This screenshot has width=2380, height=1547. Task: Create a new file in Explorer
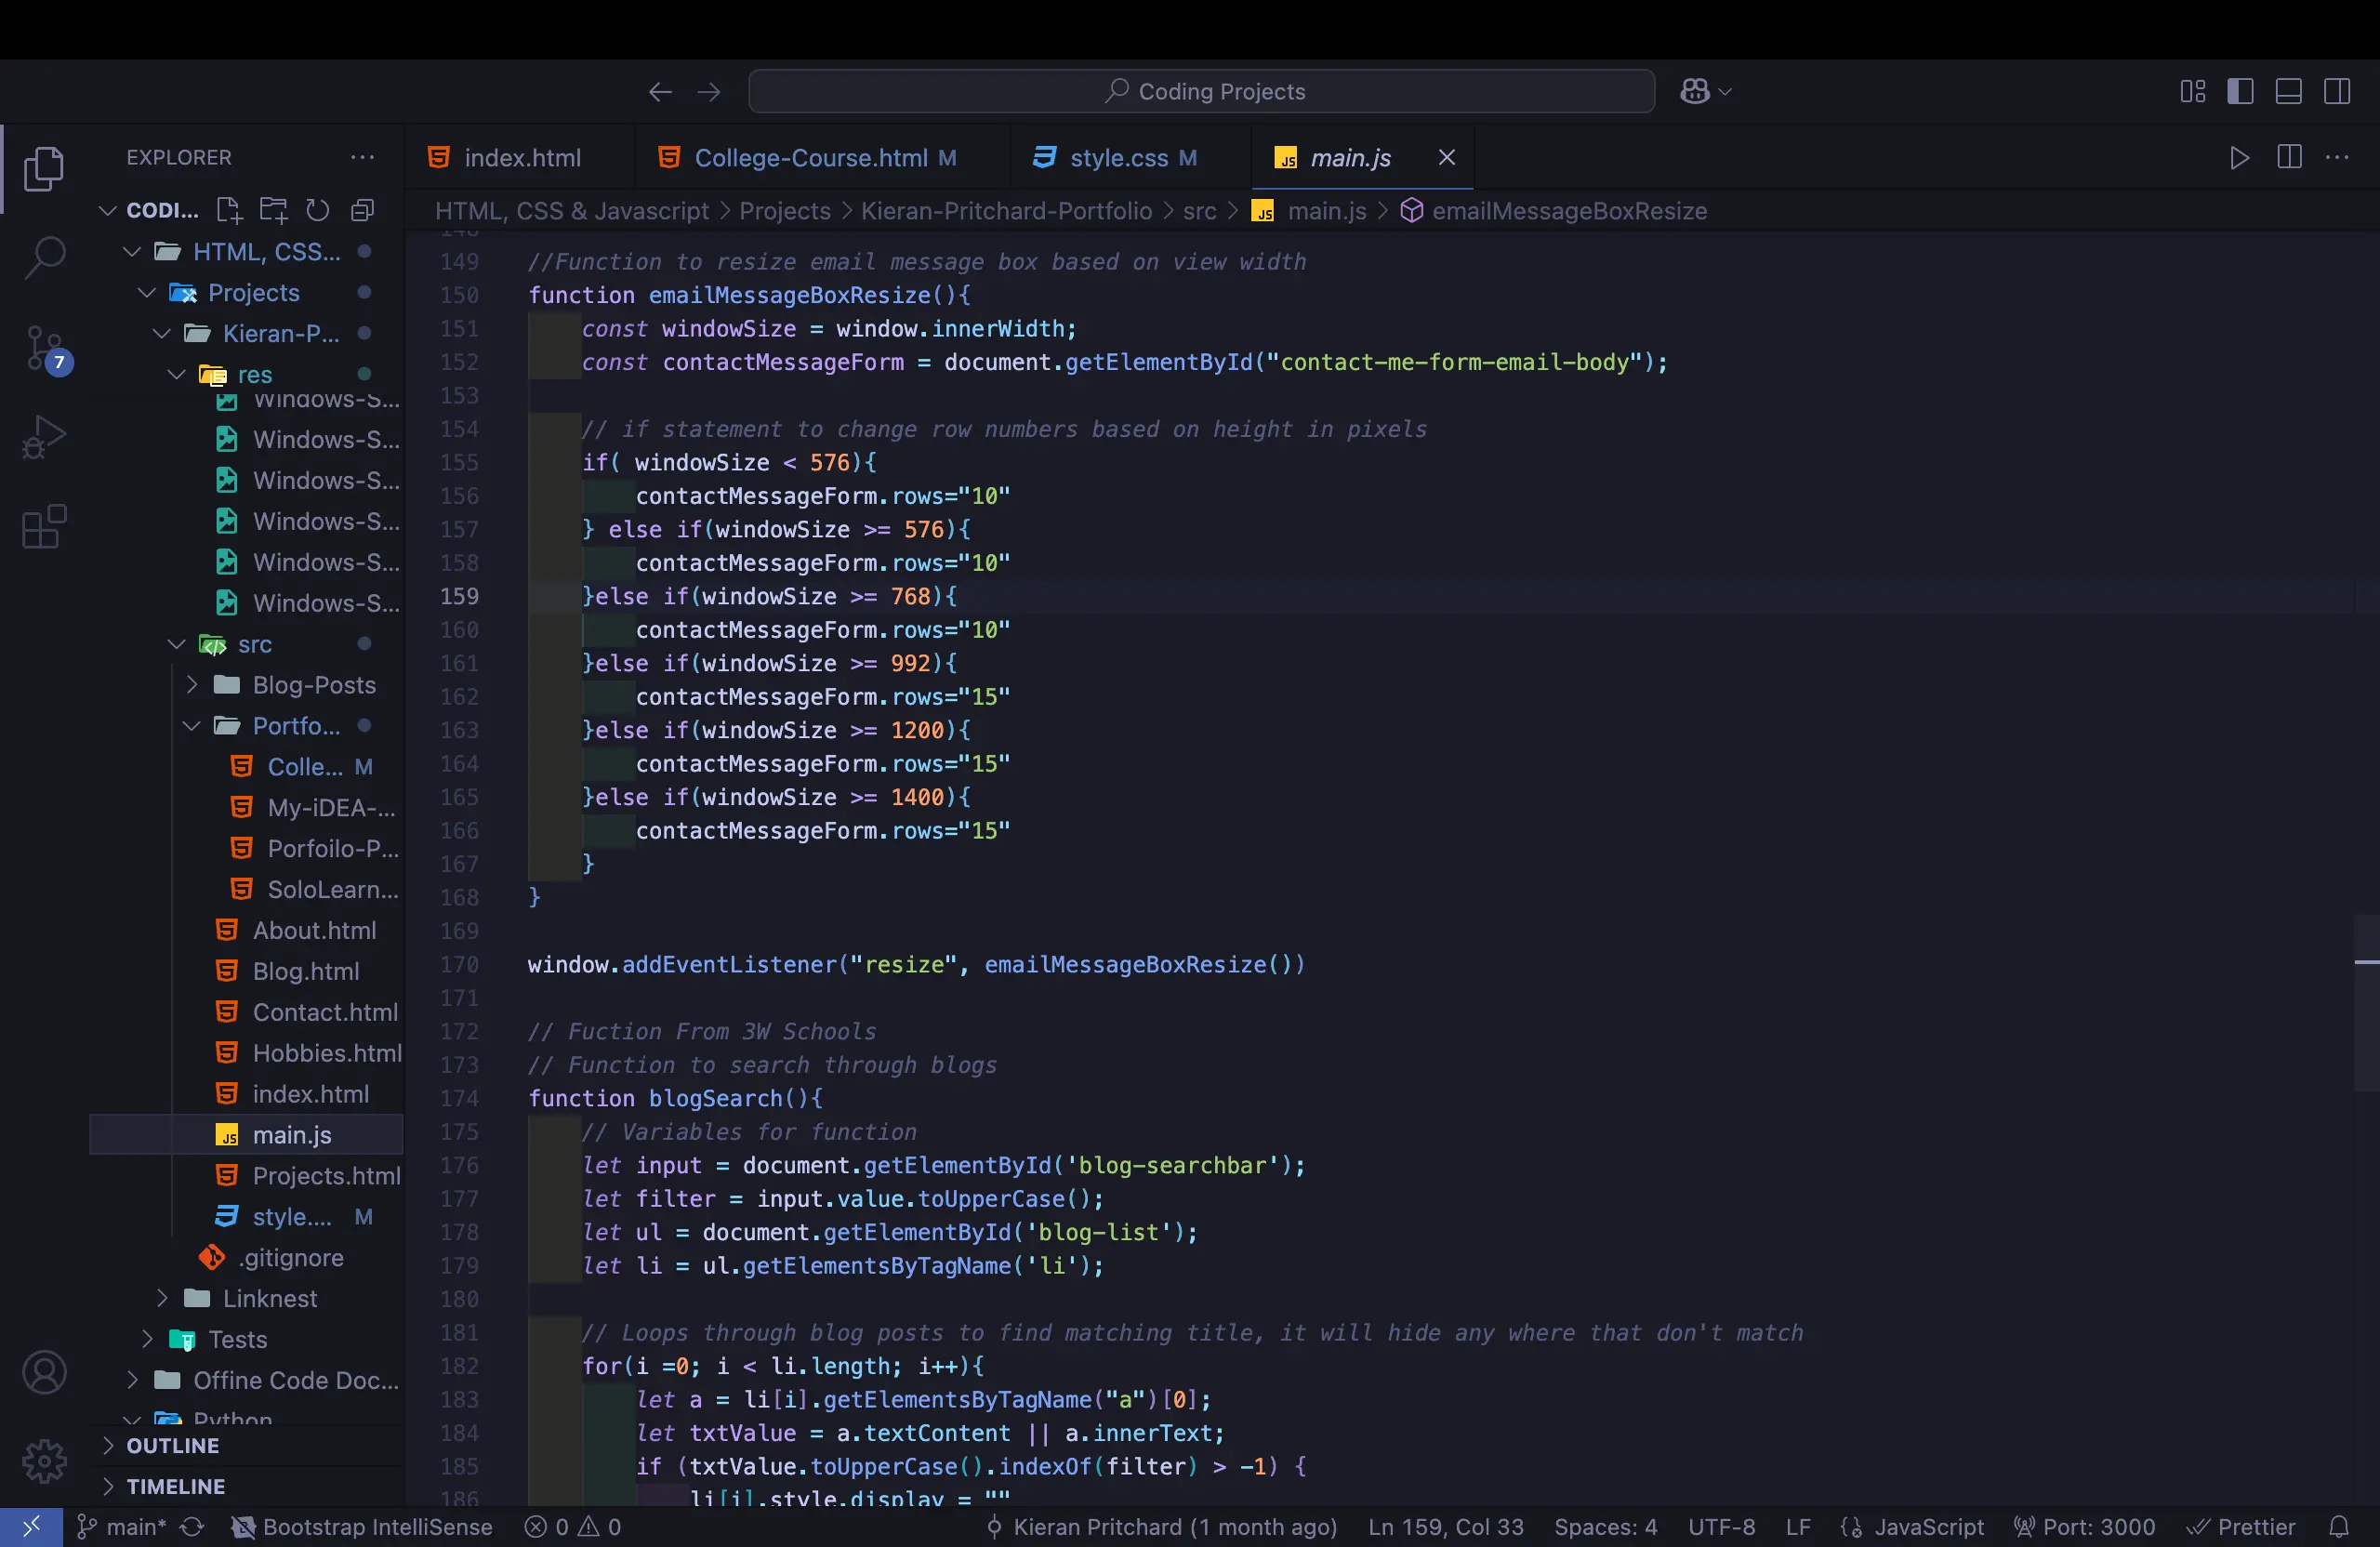point(228,210)
